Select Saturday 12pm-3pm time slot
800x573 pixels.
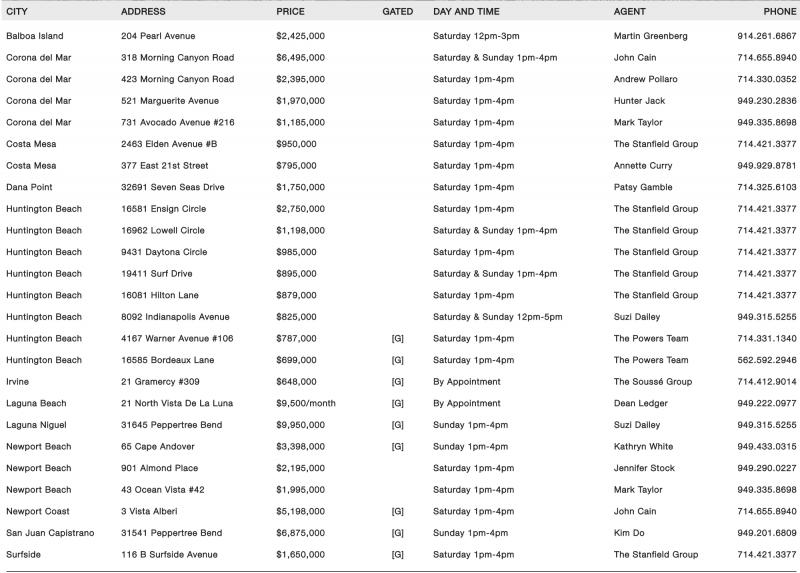point(476,36)
